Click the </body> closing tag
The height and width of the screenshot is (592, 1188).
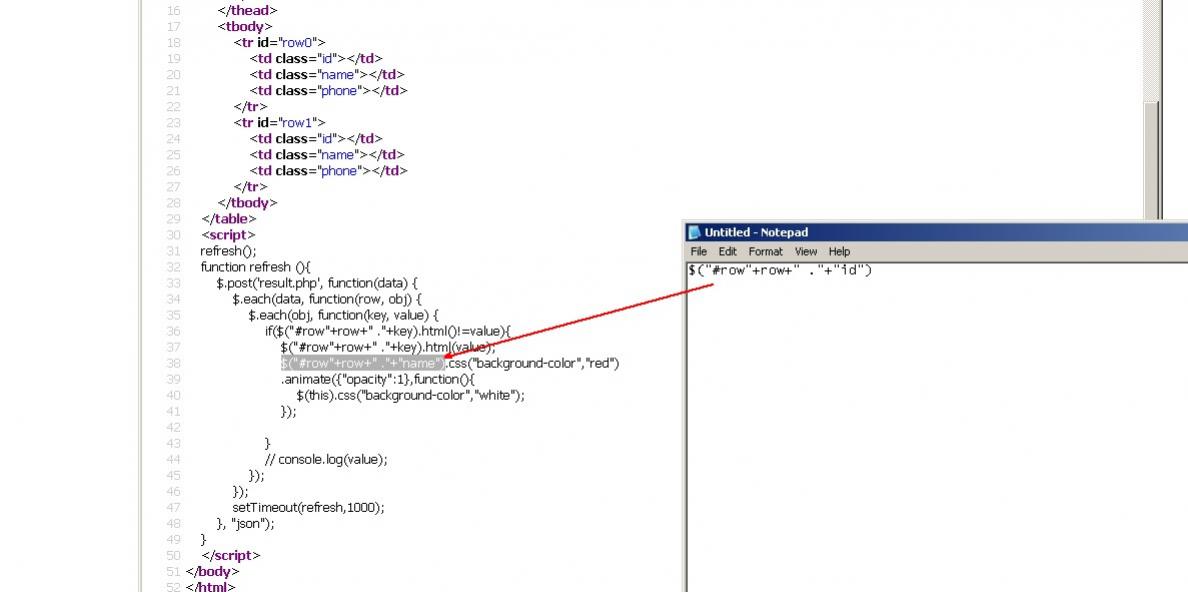point(212,572)
